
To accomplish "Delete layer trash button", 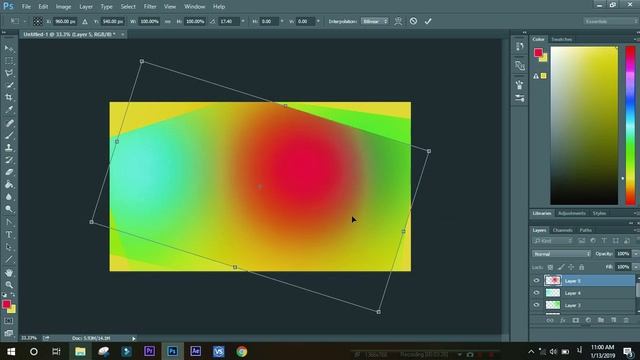I will (x=626, y=320).
